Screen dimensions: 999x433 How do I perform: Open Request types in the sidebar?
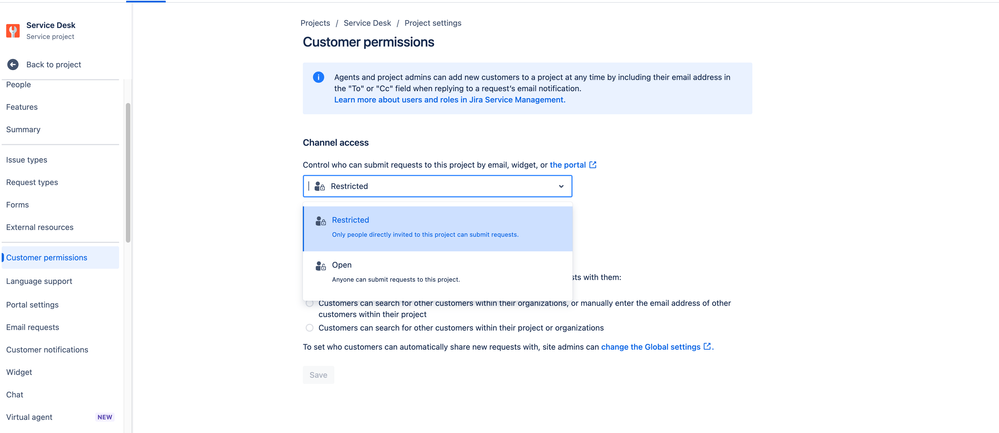tap(32, 183)
